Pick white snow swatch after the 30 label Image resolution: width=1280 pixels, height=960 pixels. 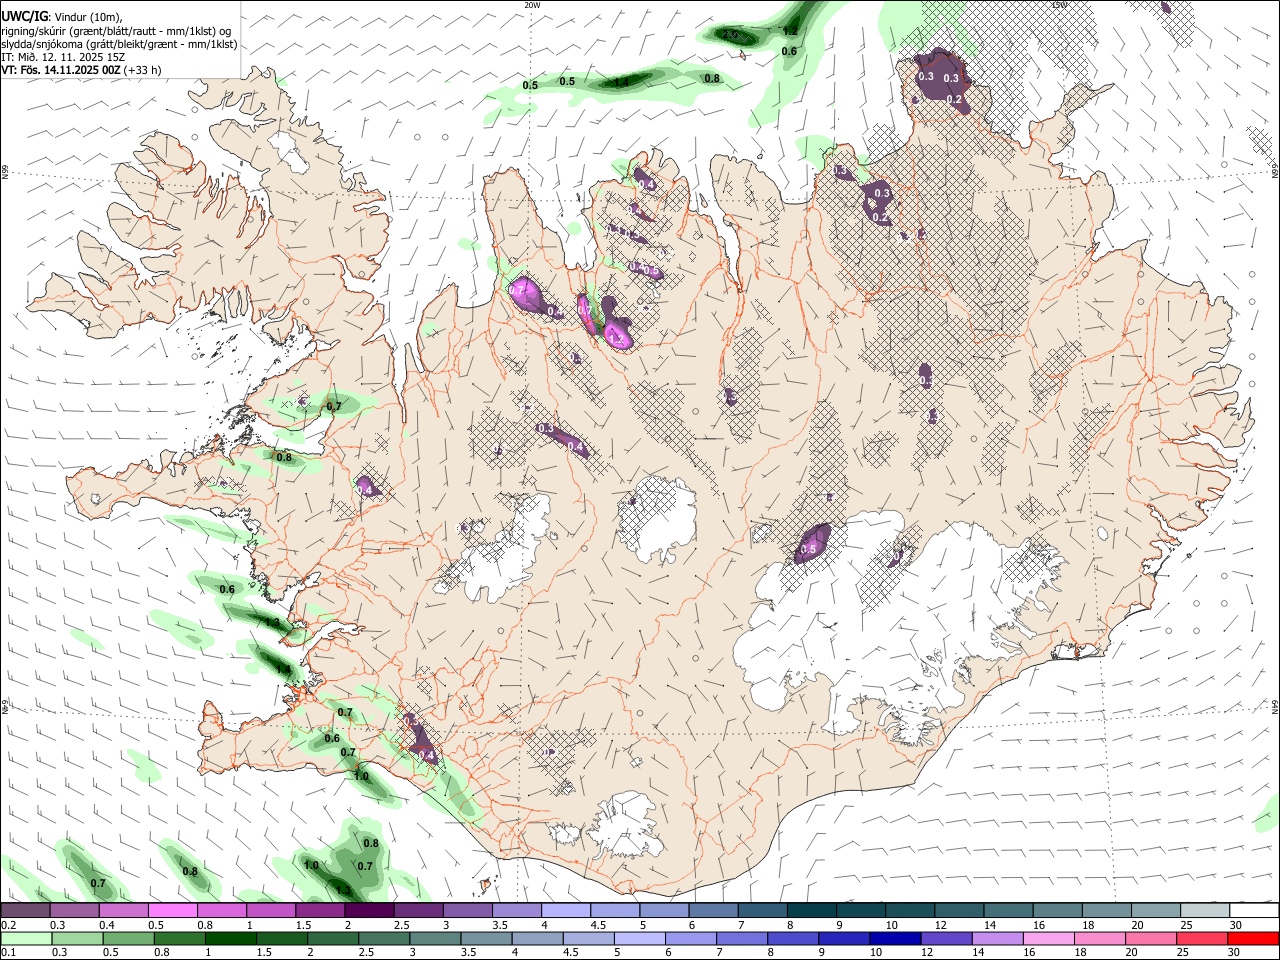point(1254,911)
